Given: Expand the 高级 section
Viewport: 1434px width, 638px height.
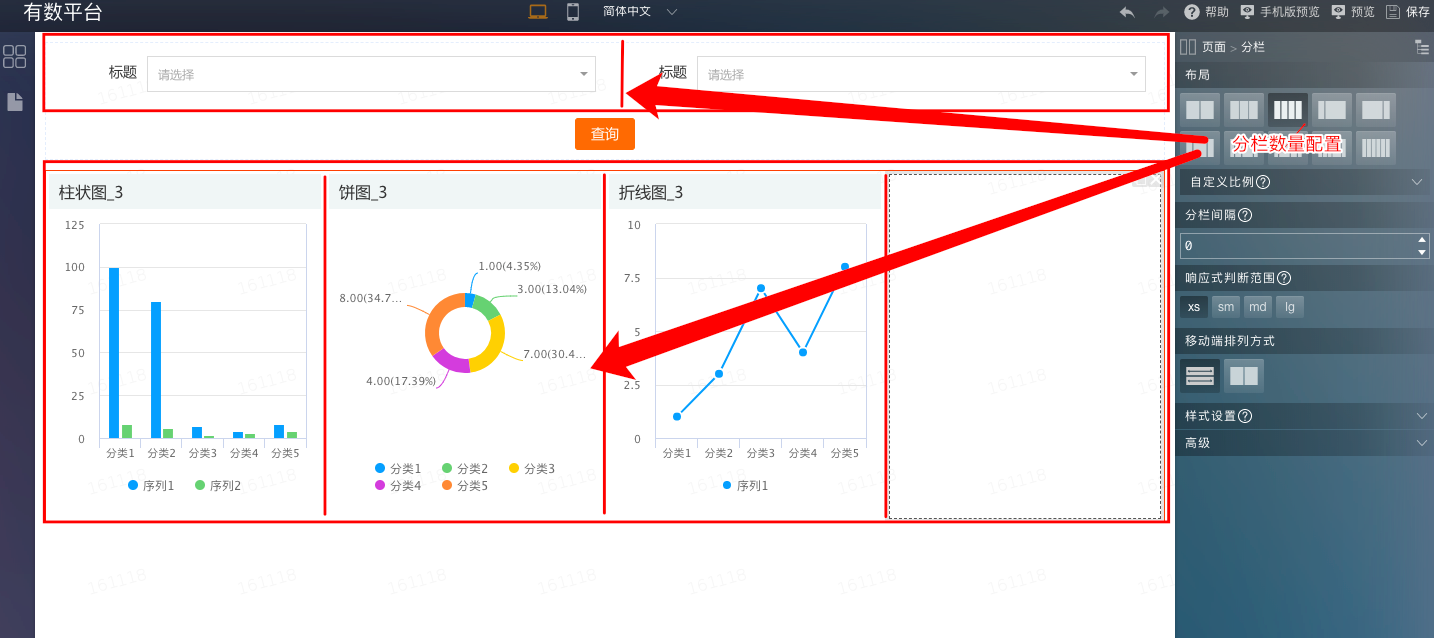Looking at the screenshot, I should point(1304,443).
